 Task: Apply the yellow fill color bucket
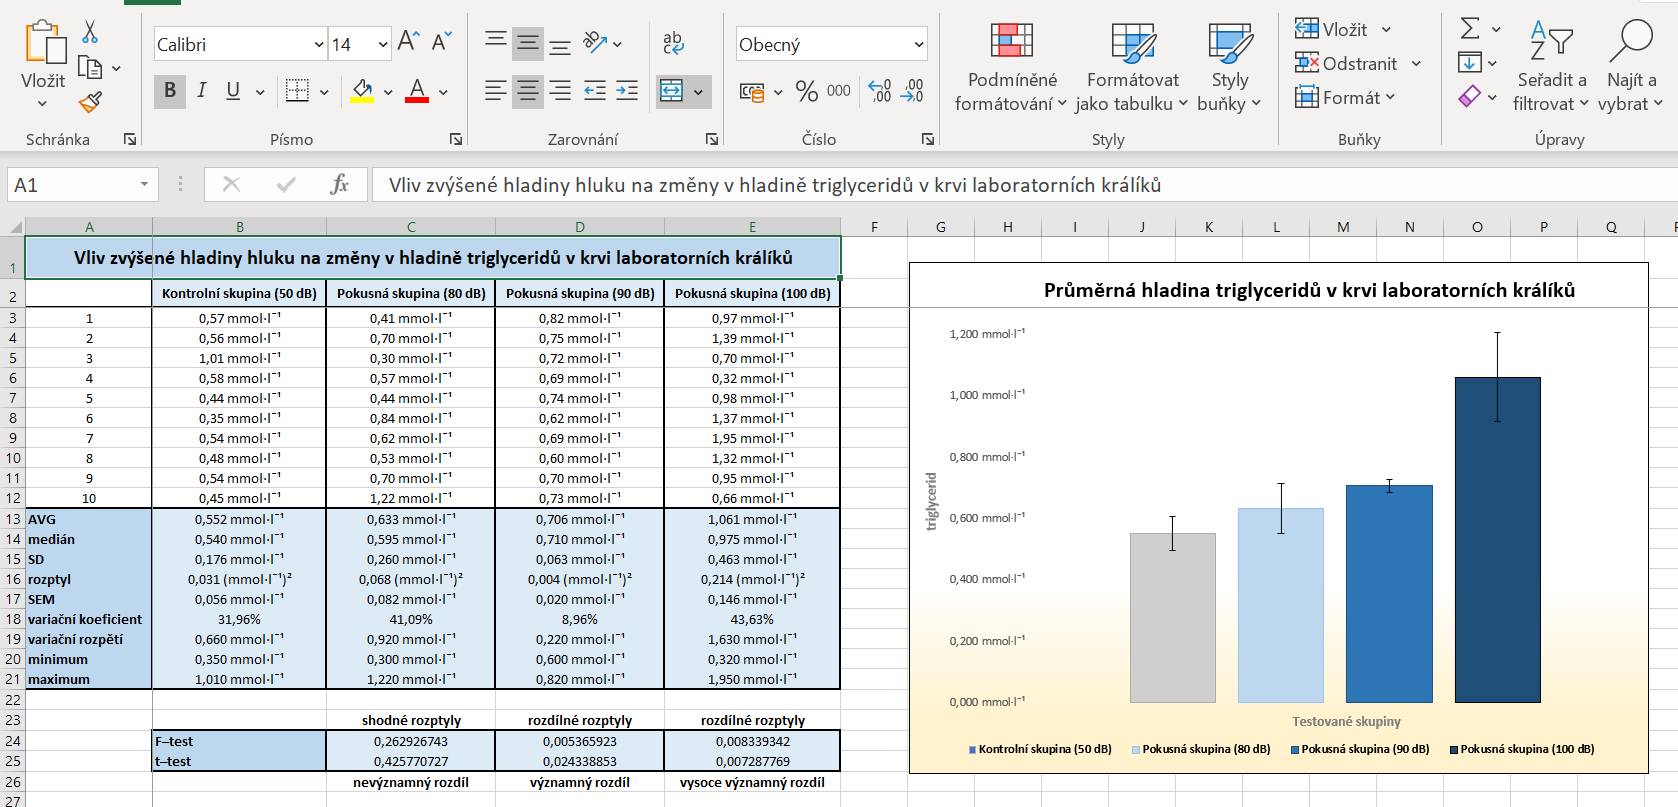[362, 91]
